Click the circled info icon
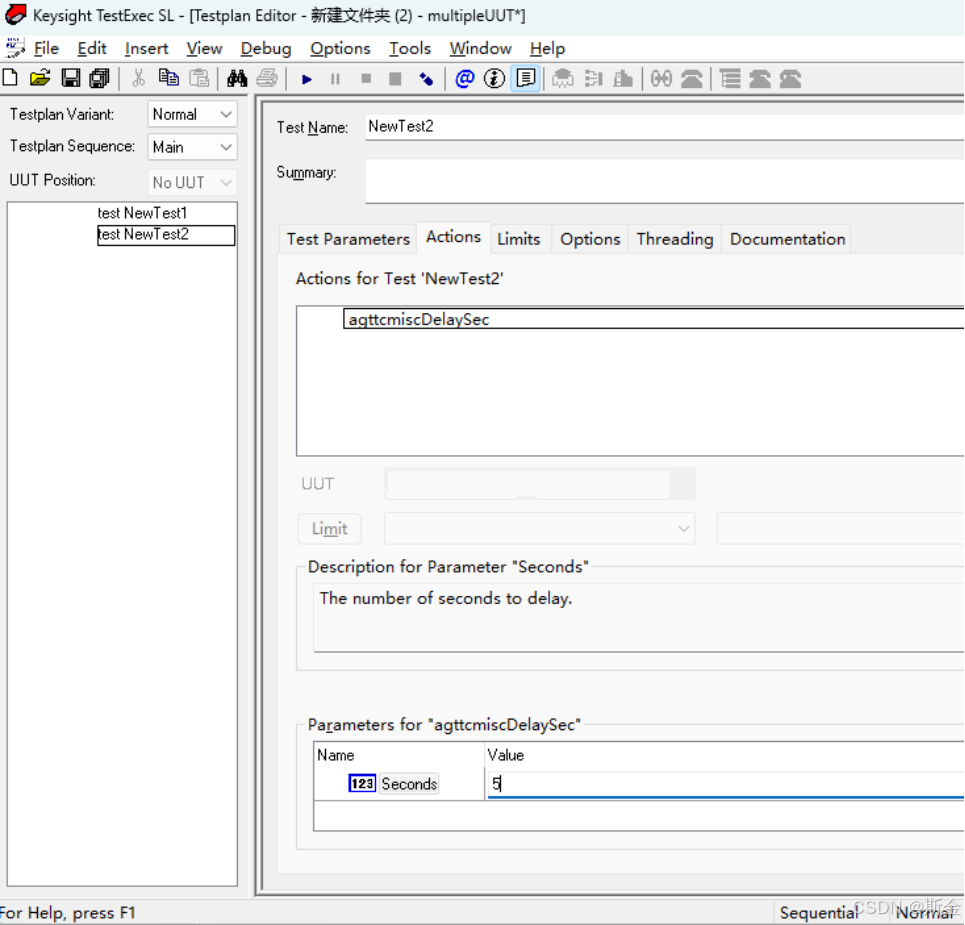This screenshot has width=965, height=925. coord(494,79)
